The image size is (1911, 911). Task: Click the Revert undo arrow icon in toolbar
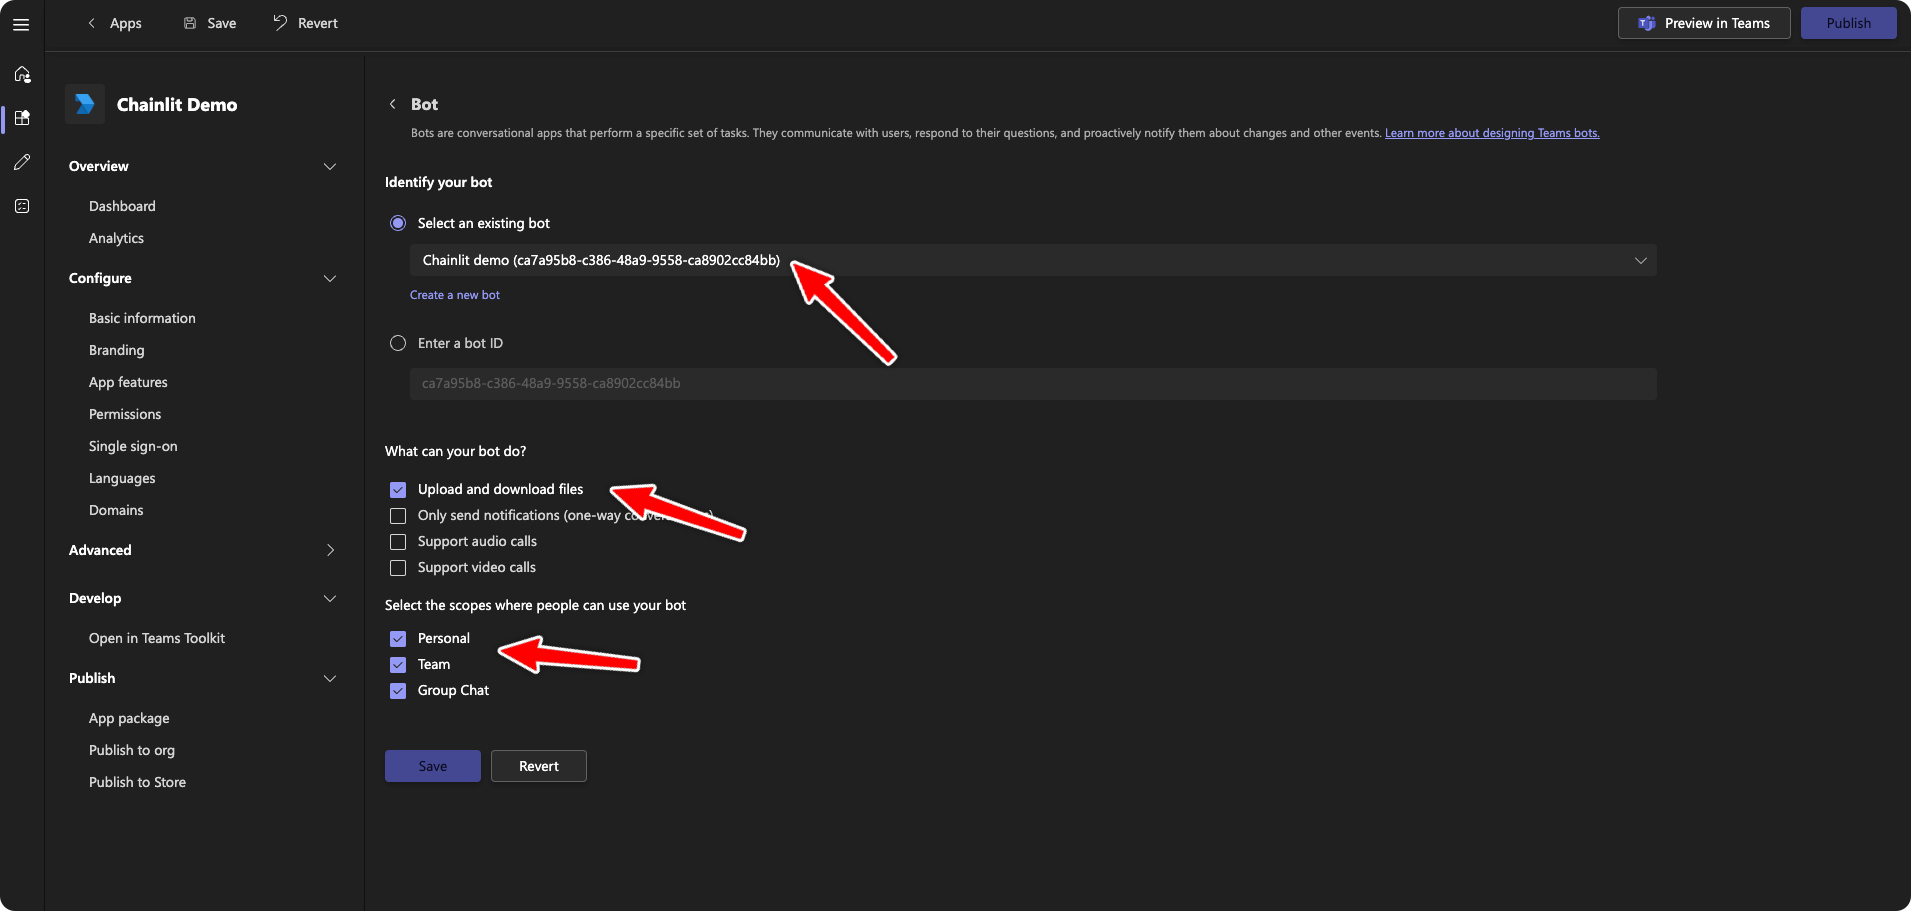pyautogui.click(x=280, y=22)
